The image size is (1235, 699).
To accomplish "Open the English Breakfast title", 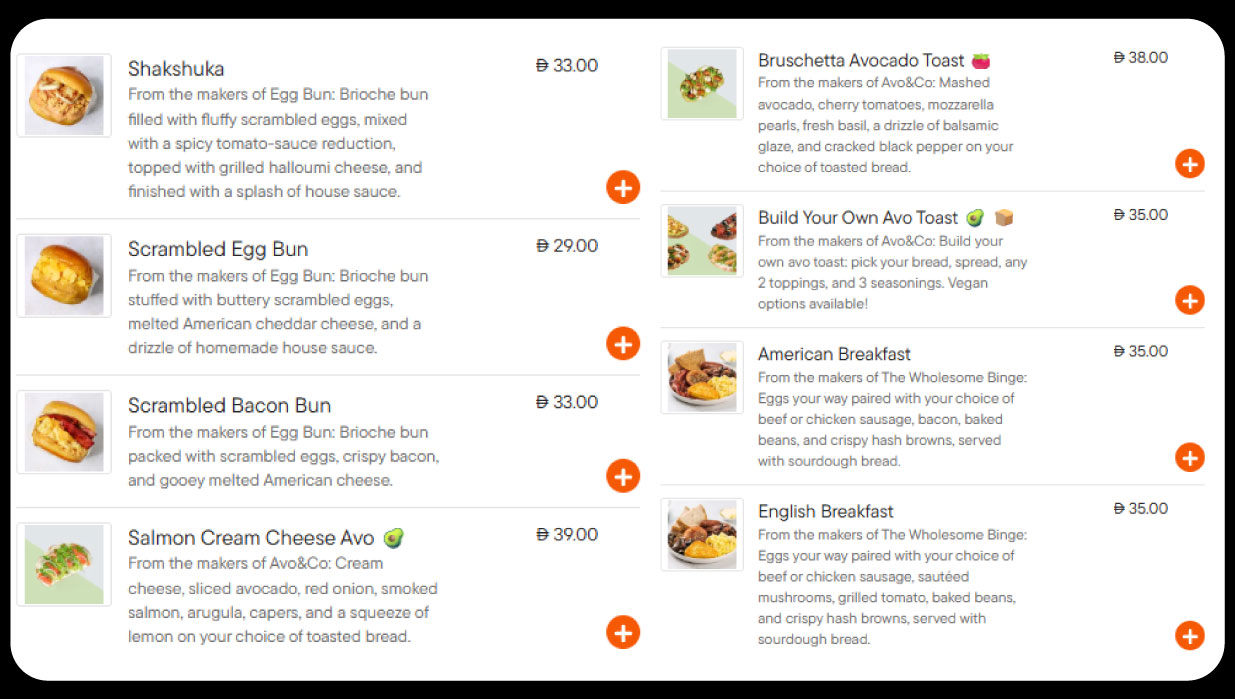I will coord(825,512).
